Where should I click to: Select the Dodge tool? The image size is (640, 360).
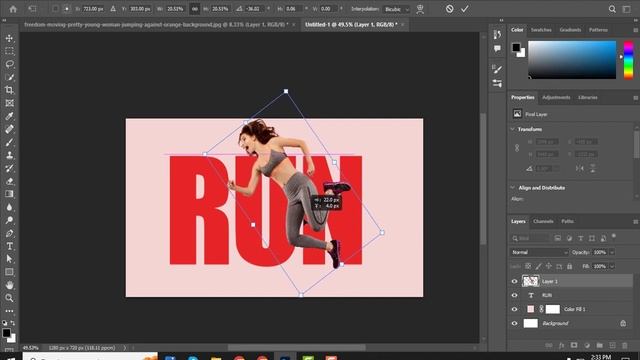click(x=9, y=220)
